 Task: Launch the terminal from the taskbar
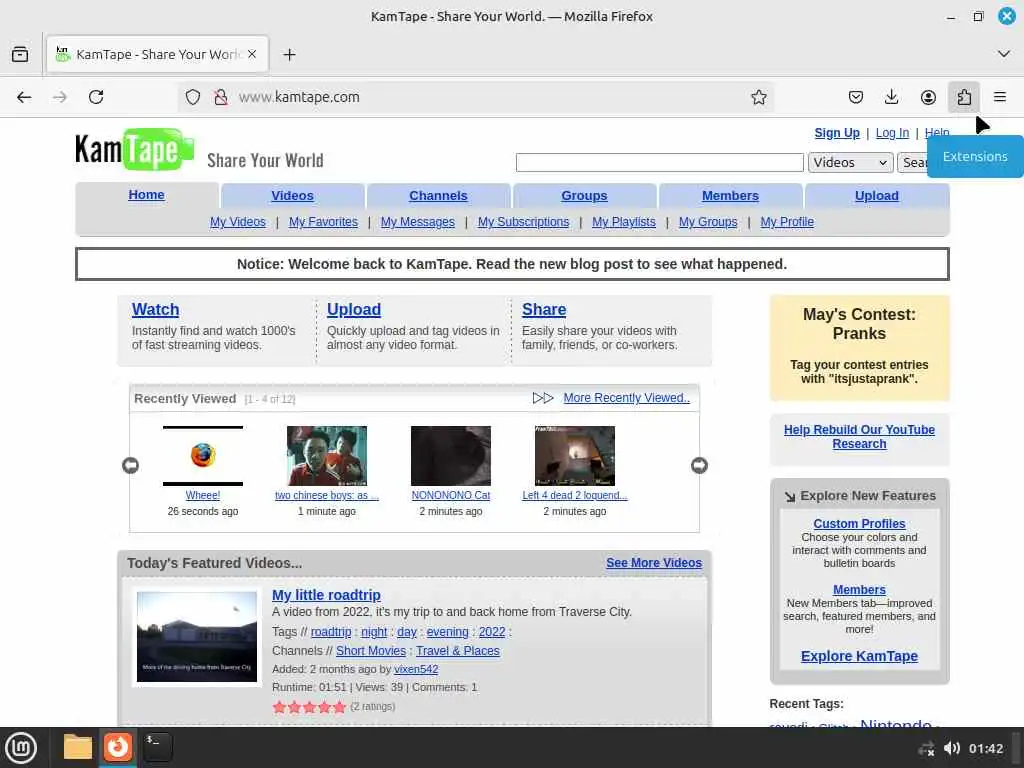[157, 747]
